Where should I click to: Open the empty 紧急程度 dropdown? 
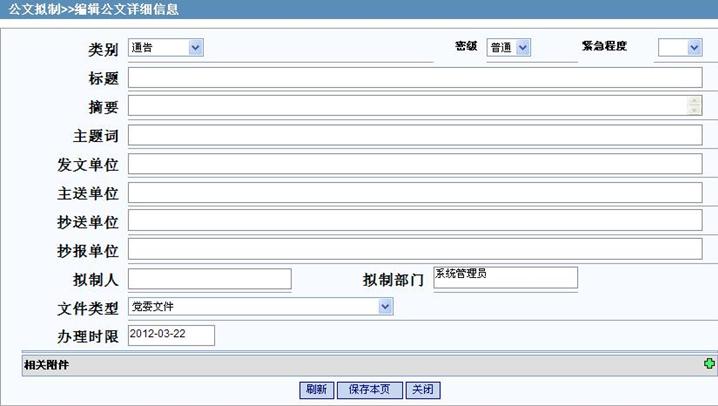coord(679,47)
